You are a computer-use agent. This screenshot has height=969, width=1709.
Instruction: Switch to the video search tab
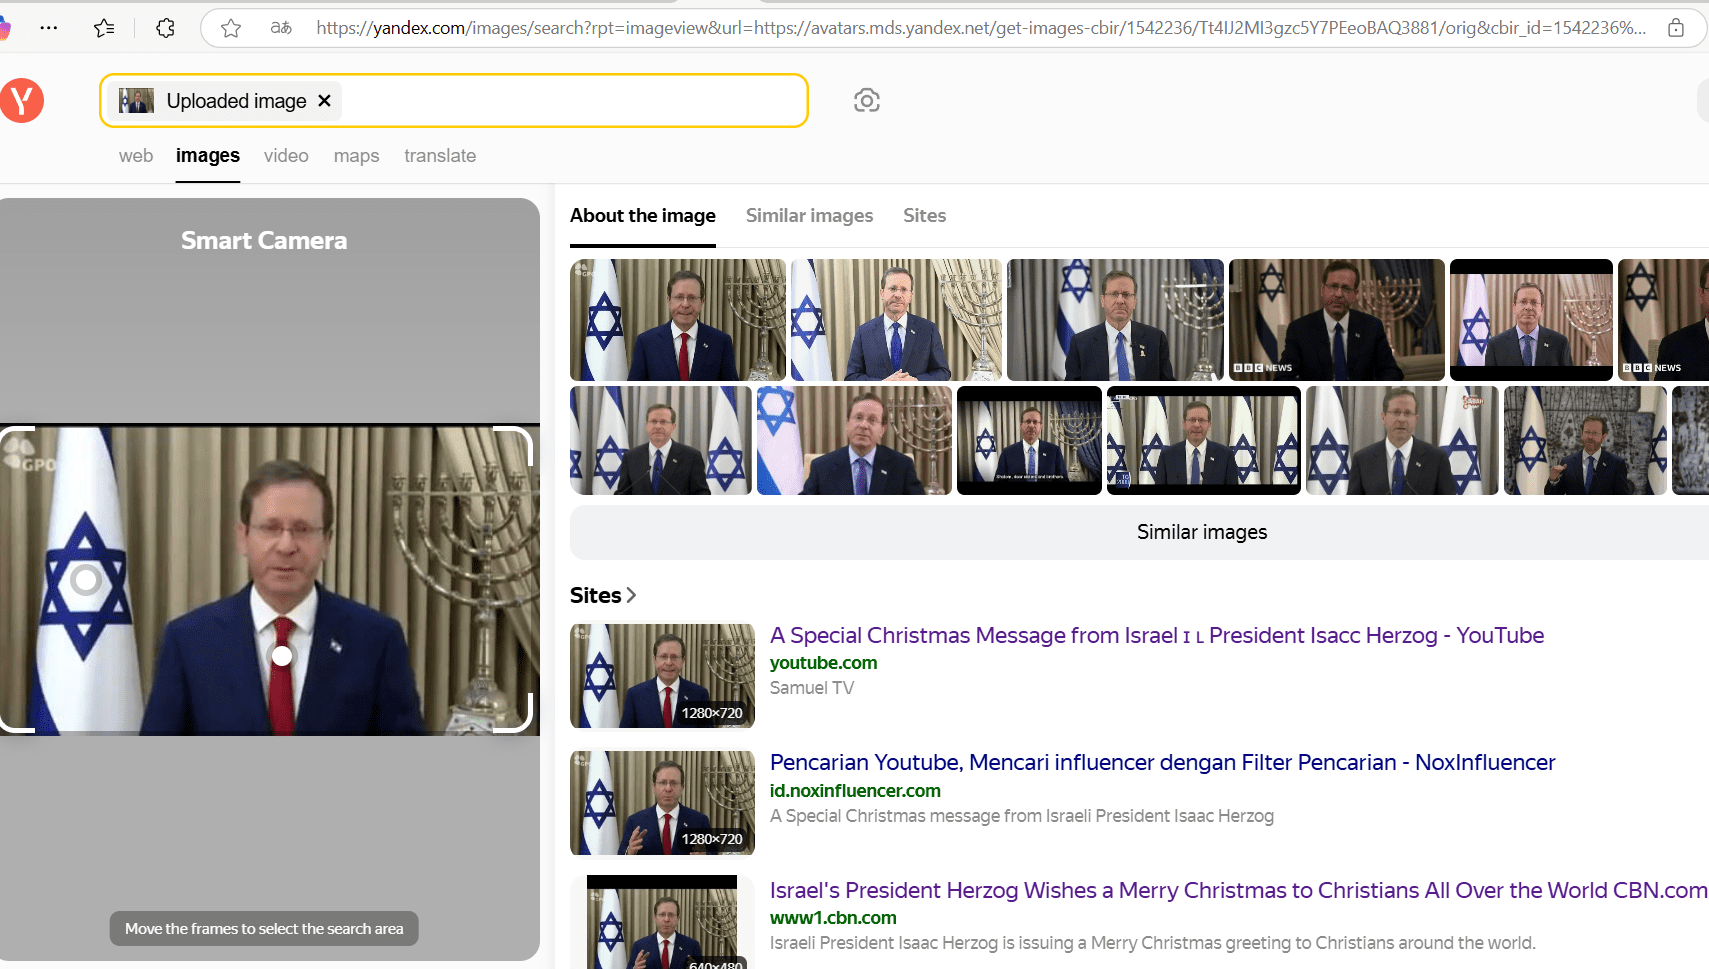pos(286,156)
